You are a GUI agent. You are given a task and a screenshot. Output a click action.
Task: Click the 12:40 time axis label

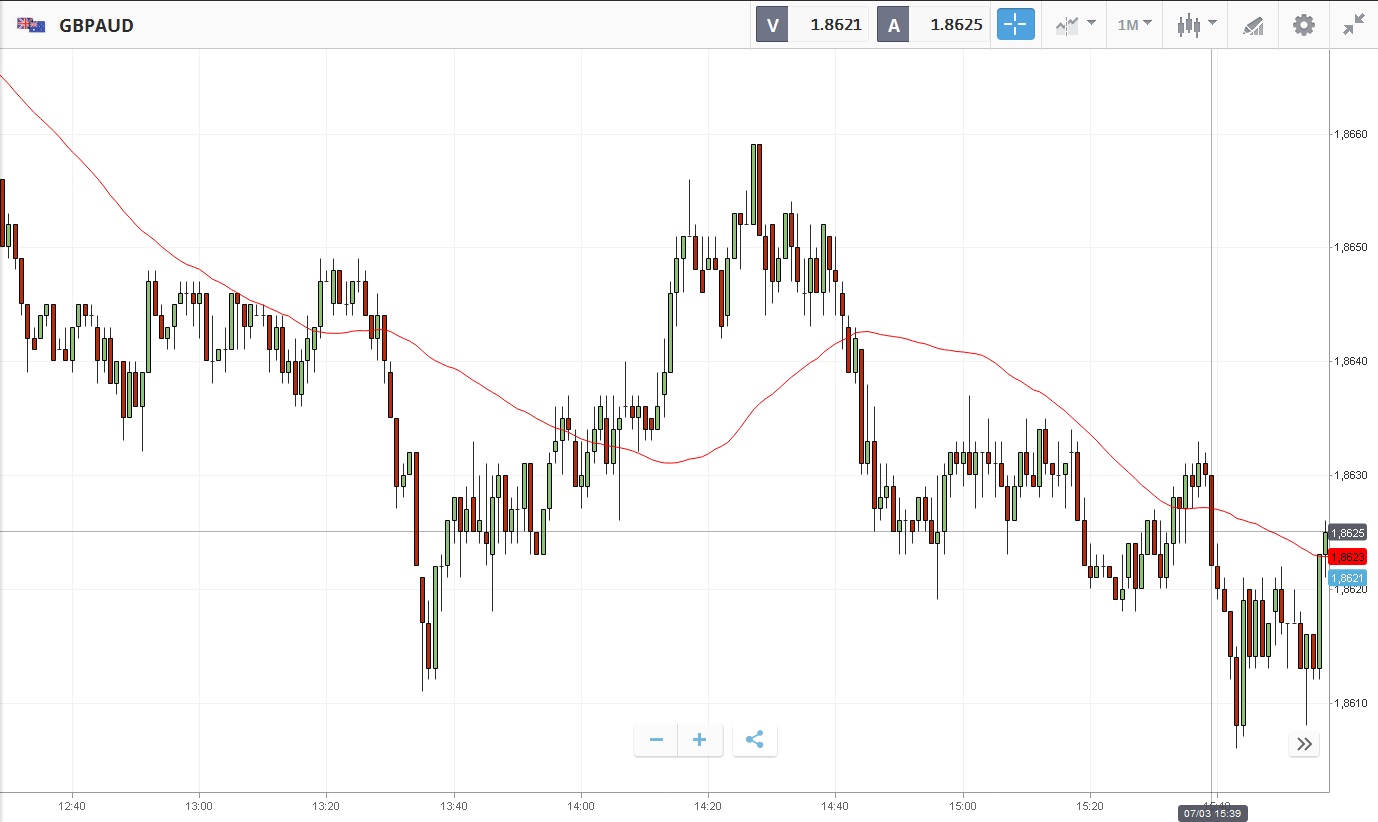(x=72, y=806)
